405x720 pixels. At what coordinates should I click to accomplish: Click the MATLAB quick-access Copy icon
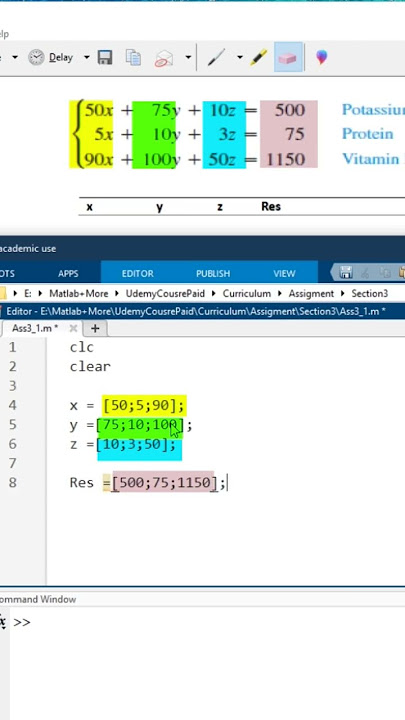pos(386,273)
